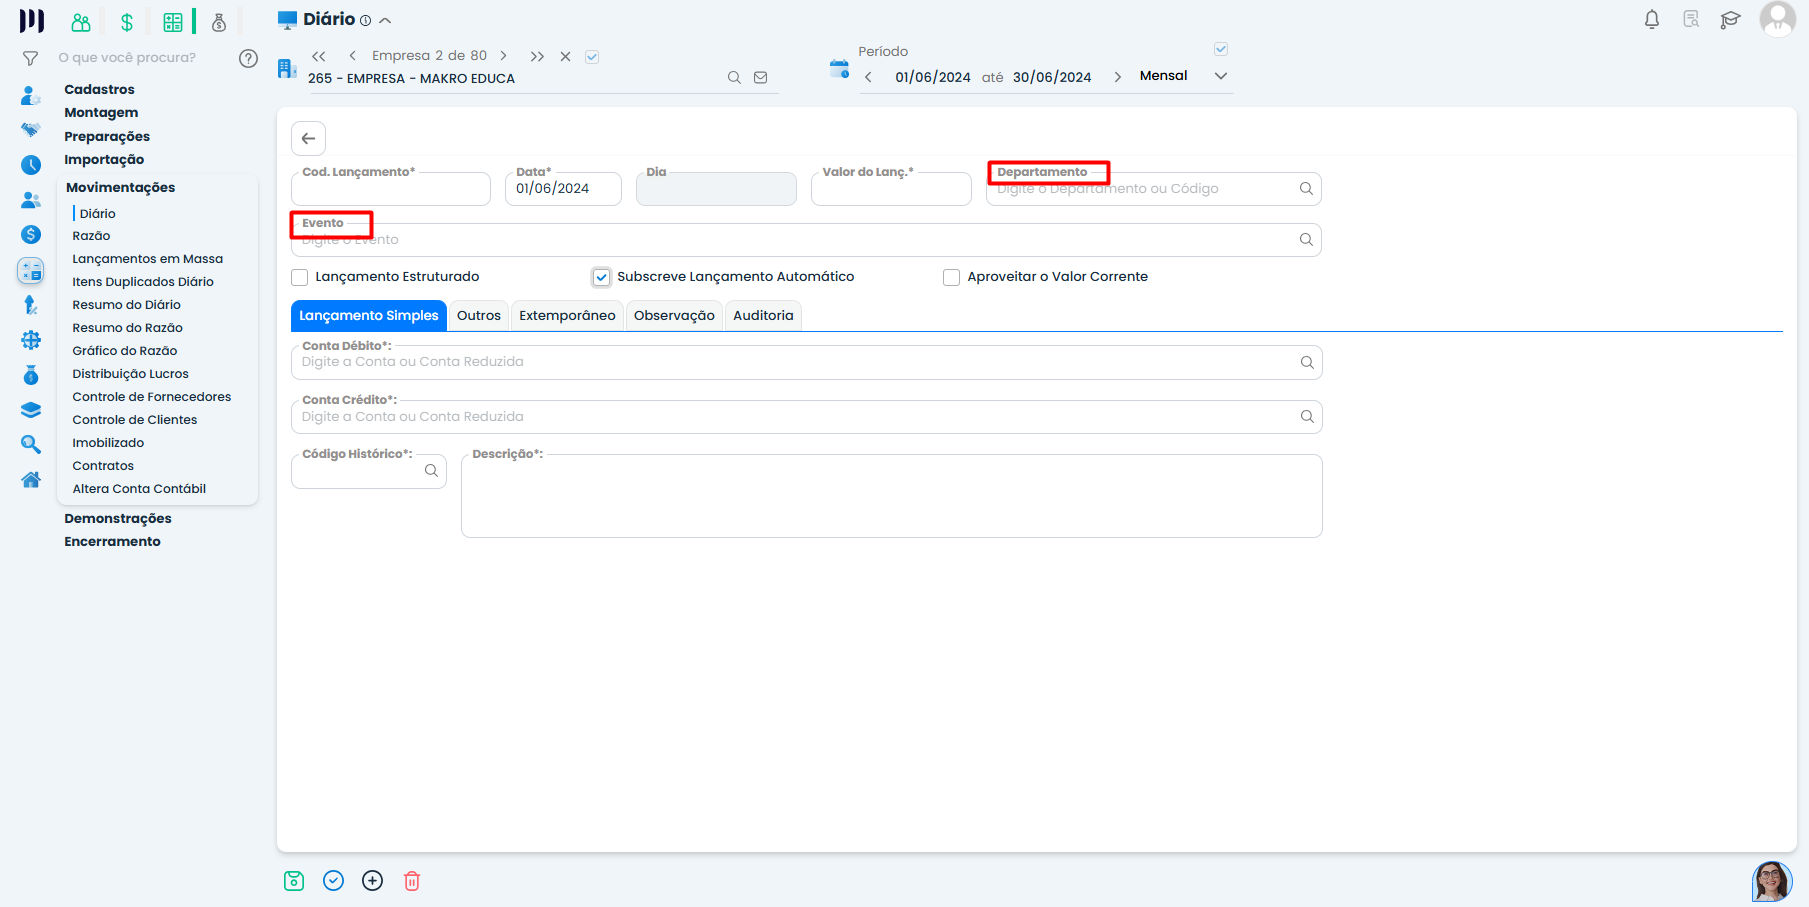The image size is (1809, 907).
Task: Open the Auditoria tab
Action: pos(763,316)
